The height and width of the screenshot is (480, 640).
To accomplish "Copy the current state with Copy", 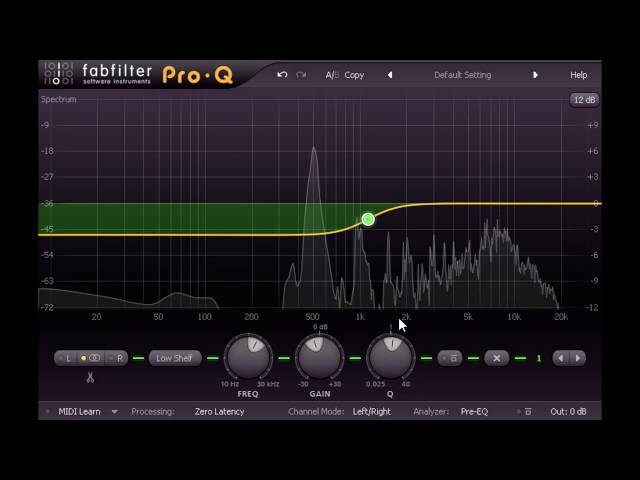I will 354,75.
